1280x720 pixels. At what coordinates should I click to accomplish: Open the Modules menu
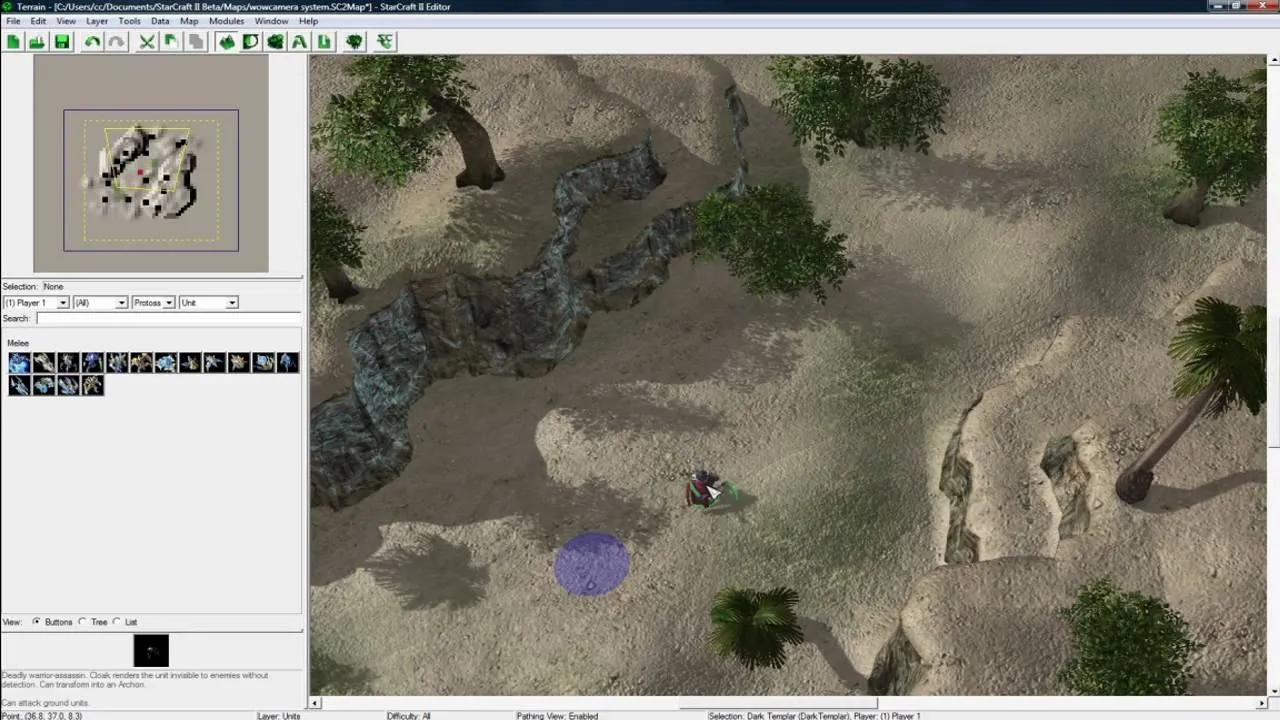click(x=226, y=21)
